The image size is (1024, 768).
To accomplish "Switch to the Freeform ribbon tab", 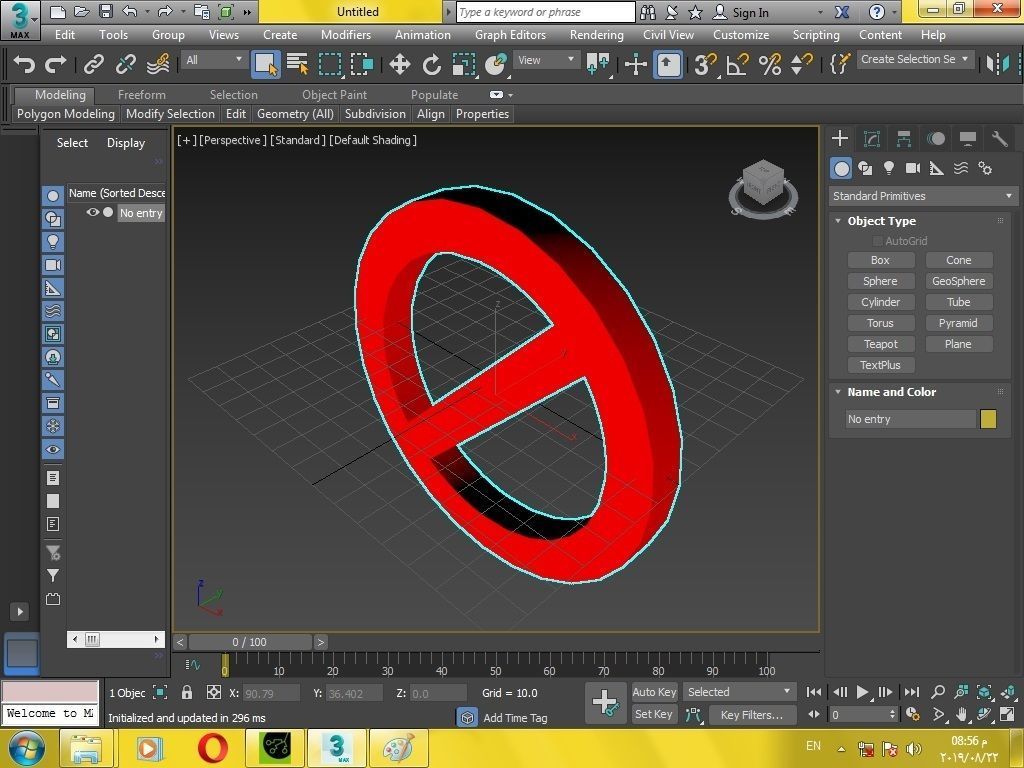I will tap(142, 95).
